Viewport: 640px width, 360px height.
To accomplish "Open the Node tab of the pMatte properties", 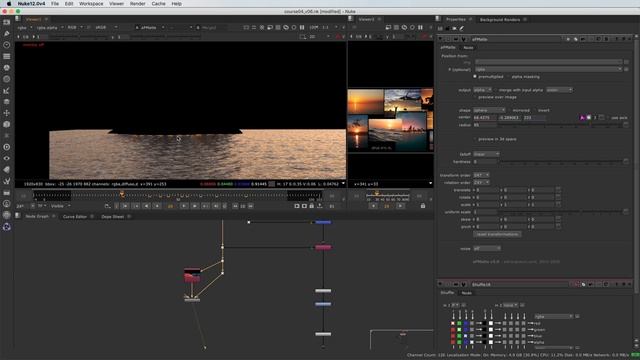I will tap(468, 48).
